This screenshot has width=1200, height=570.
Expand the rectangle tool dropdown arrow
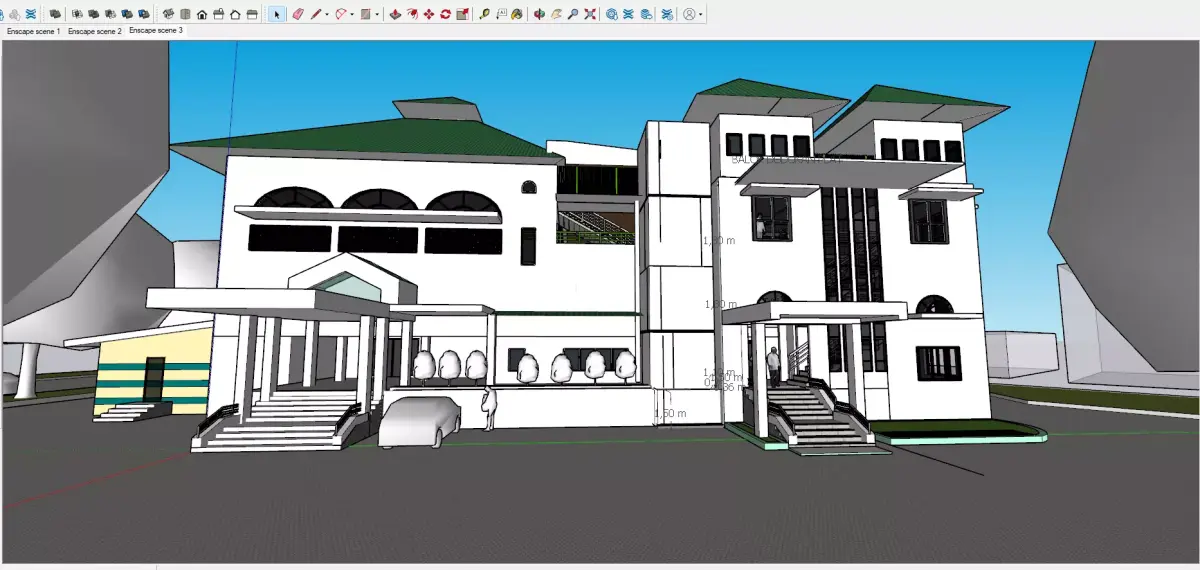[x=377, y=14]
